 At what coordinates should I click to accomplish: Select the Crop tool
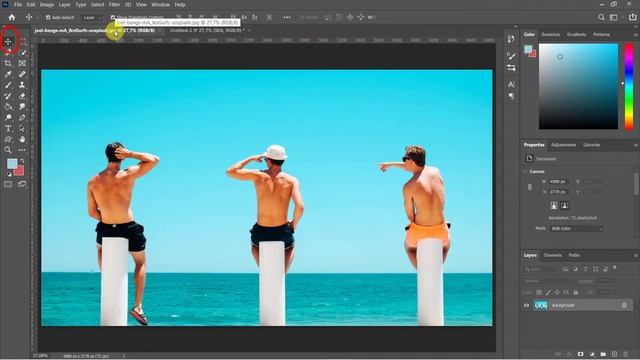(x=8, y=63)
